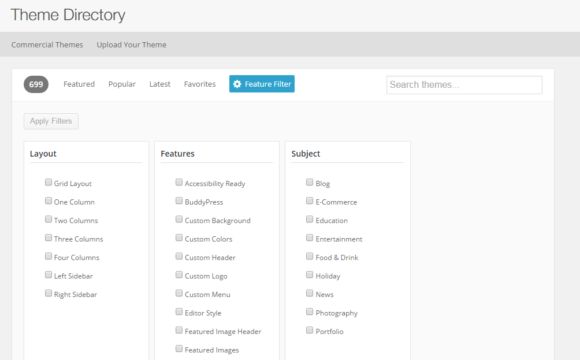
Task: Tick the Photography subject checkbox
Action: point(310,312)
